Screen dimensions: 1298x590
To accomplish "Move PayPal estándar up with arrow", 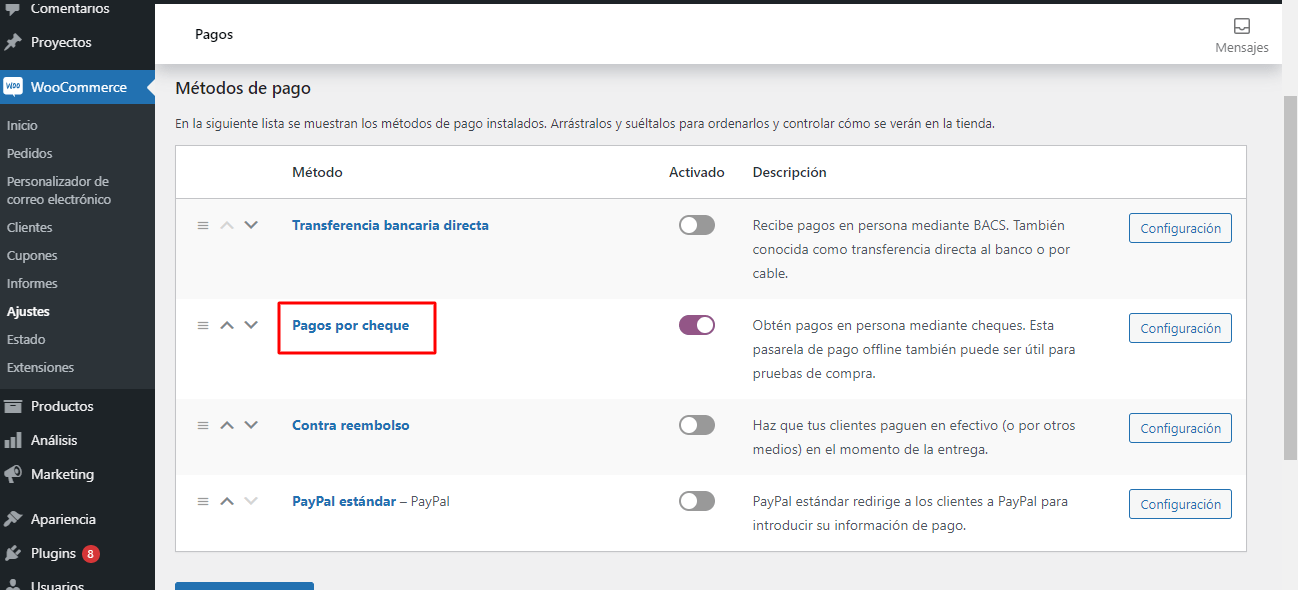I will 227,501.
